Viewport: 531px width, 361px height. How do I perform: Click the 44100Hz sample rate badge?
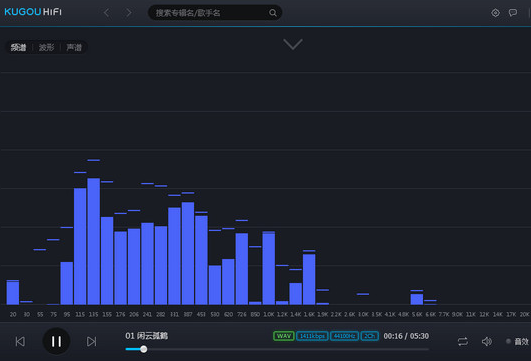click(x=344, y=336)
